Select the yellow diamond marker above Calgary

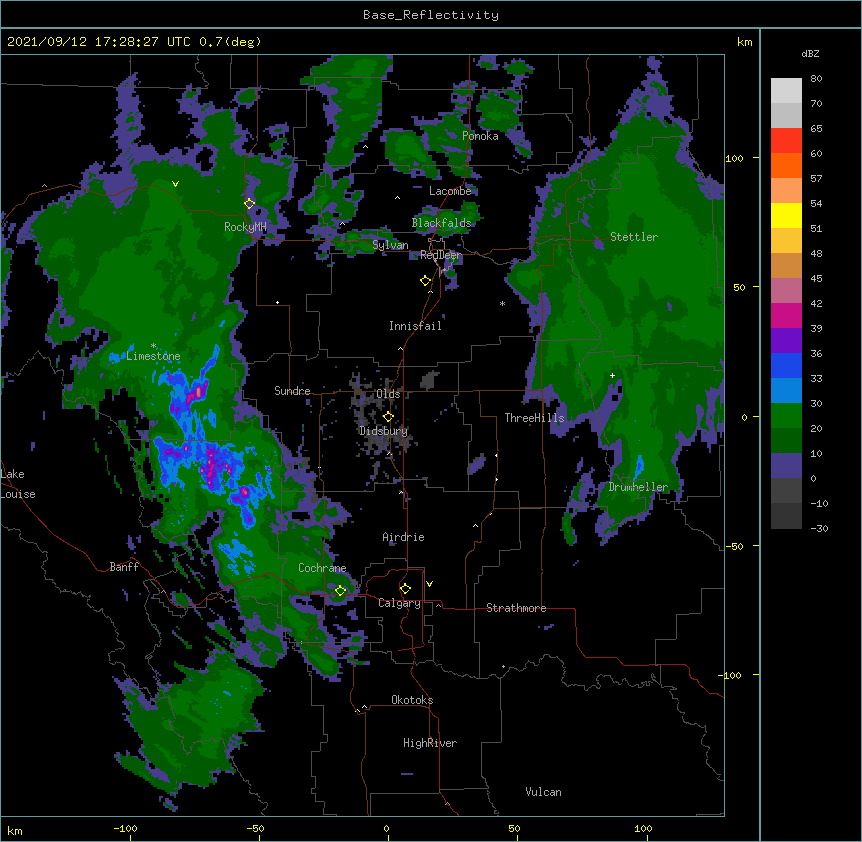[x=405, y=588]
